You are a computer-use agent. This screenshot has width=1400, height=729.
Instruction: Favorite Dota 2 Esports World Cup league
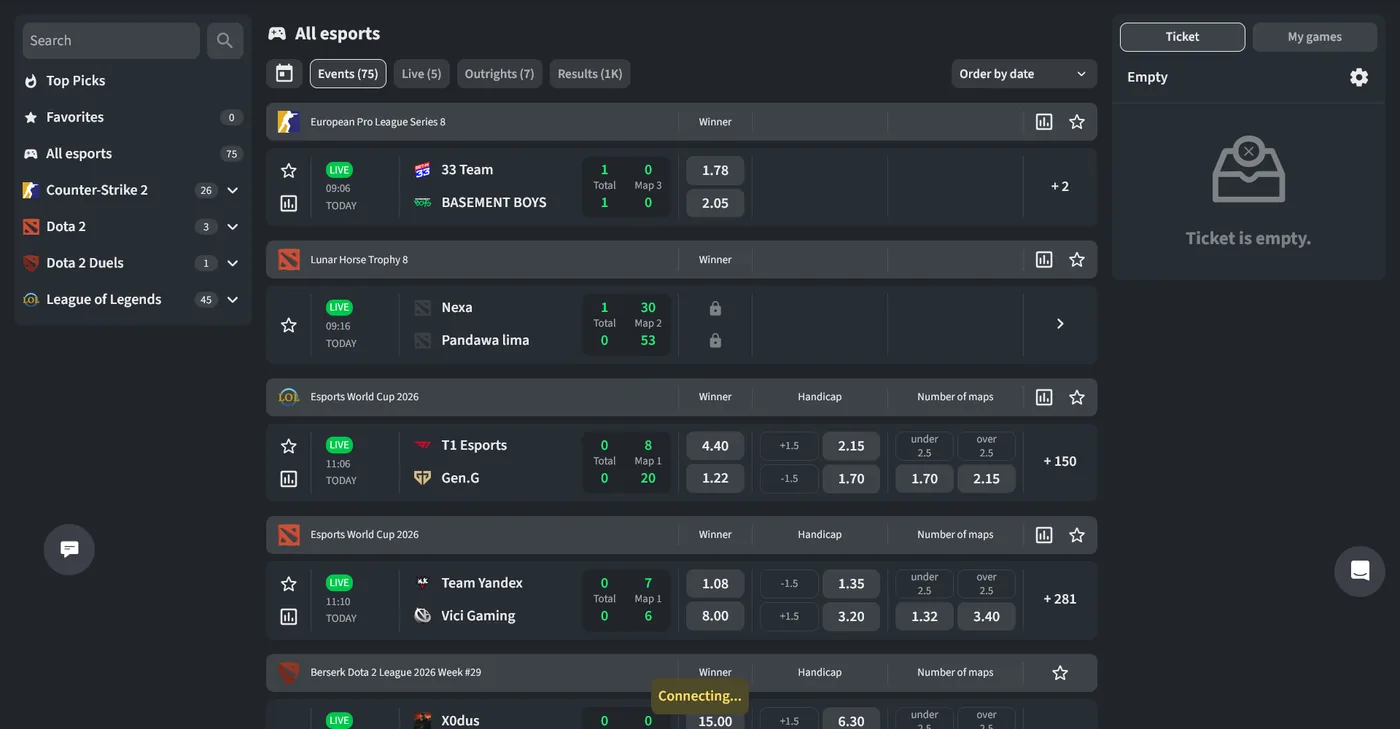tap(1077, 535)
